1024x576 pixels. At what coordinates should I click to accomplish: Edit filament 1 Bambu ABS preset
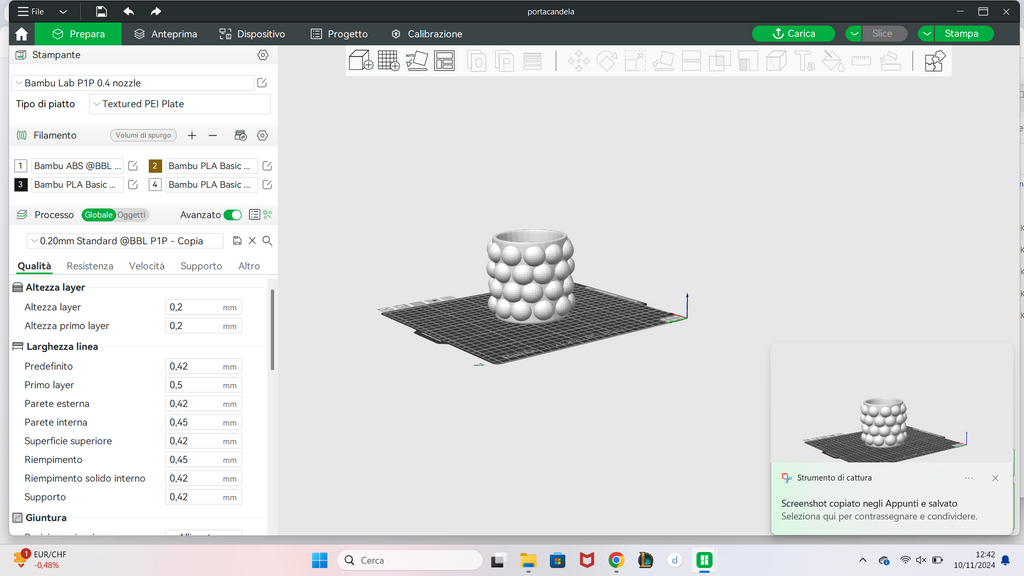tap(133, 166)
